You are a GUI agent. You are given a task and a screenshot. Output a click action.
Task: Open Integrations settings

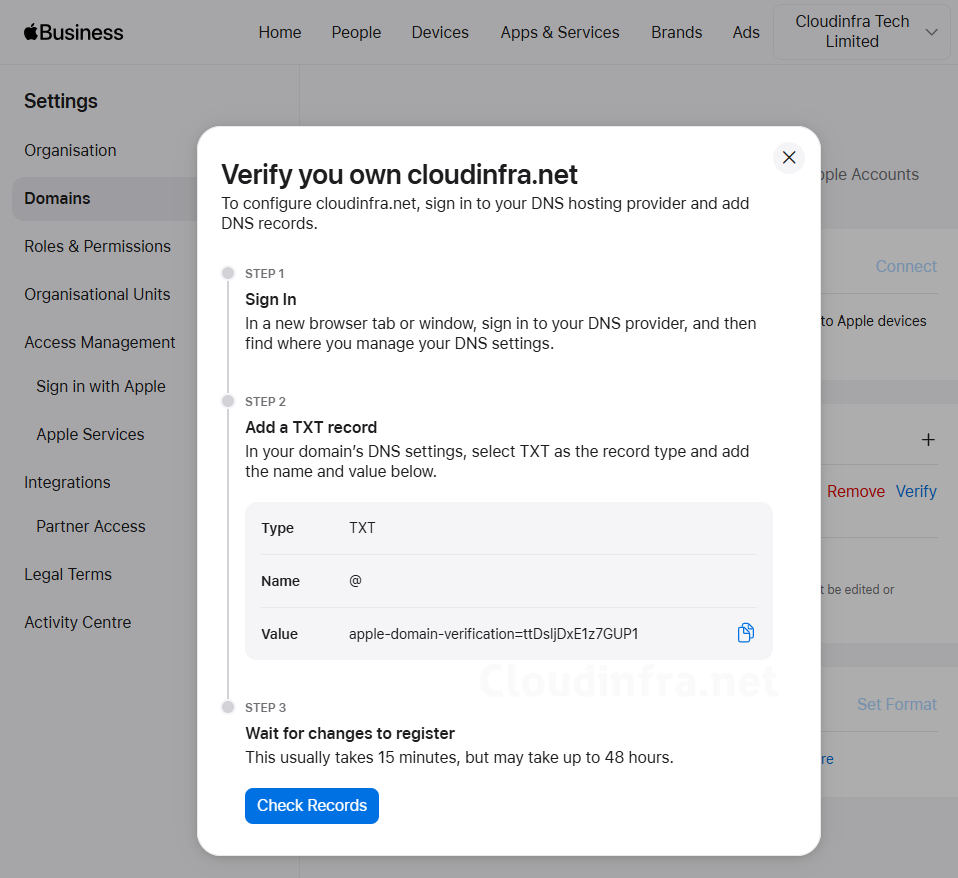click(67, 482)
